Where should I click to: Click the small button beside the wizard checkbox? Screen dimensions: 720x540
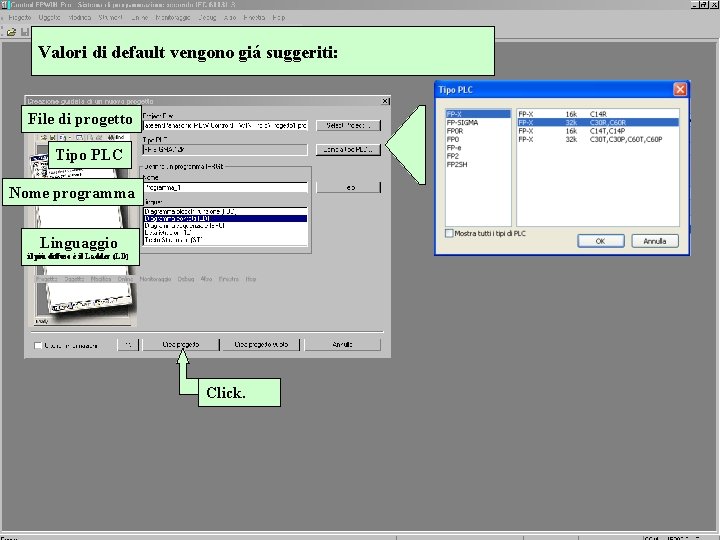point(128,344)
